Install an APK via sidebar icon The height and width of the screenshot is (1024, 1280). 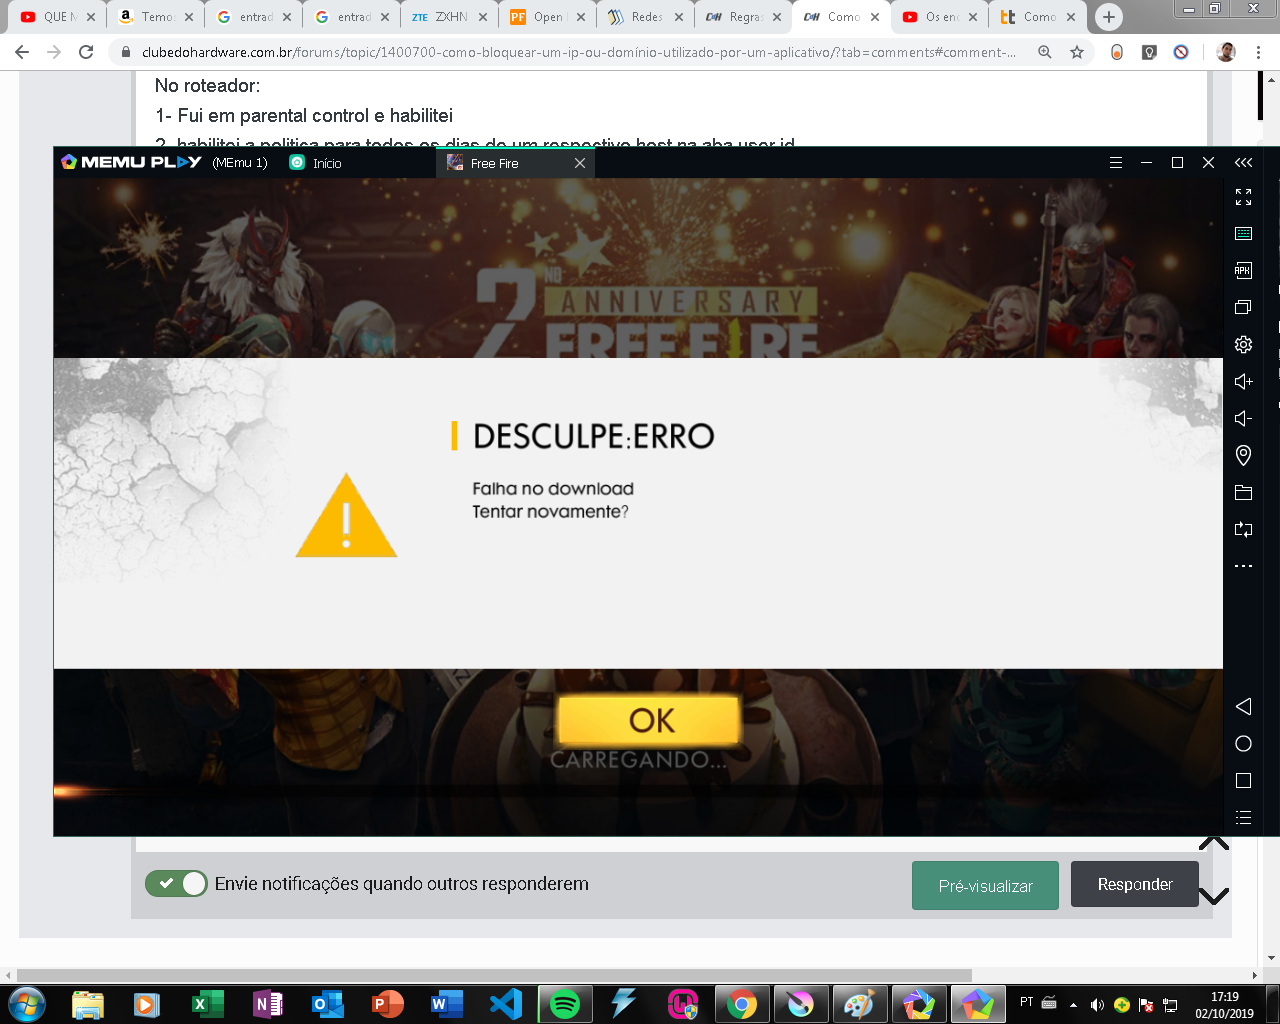tap(1243, 270)
